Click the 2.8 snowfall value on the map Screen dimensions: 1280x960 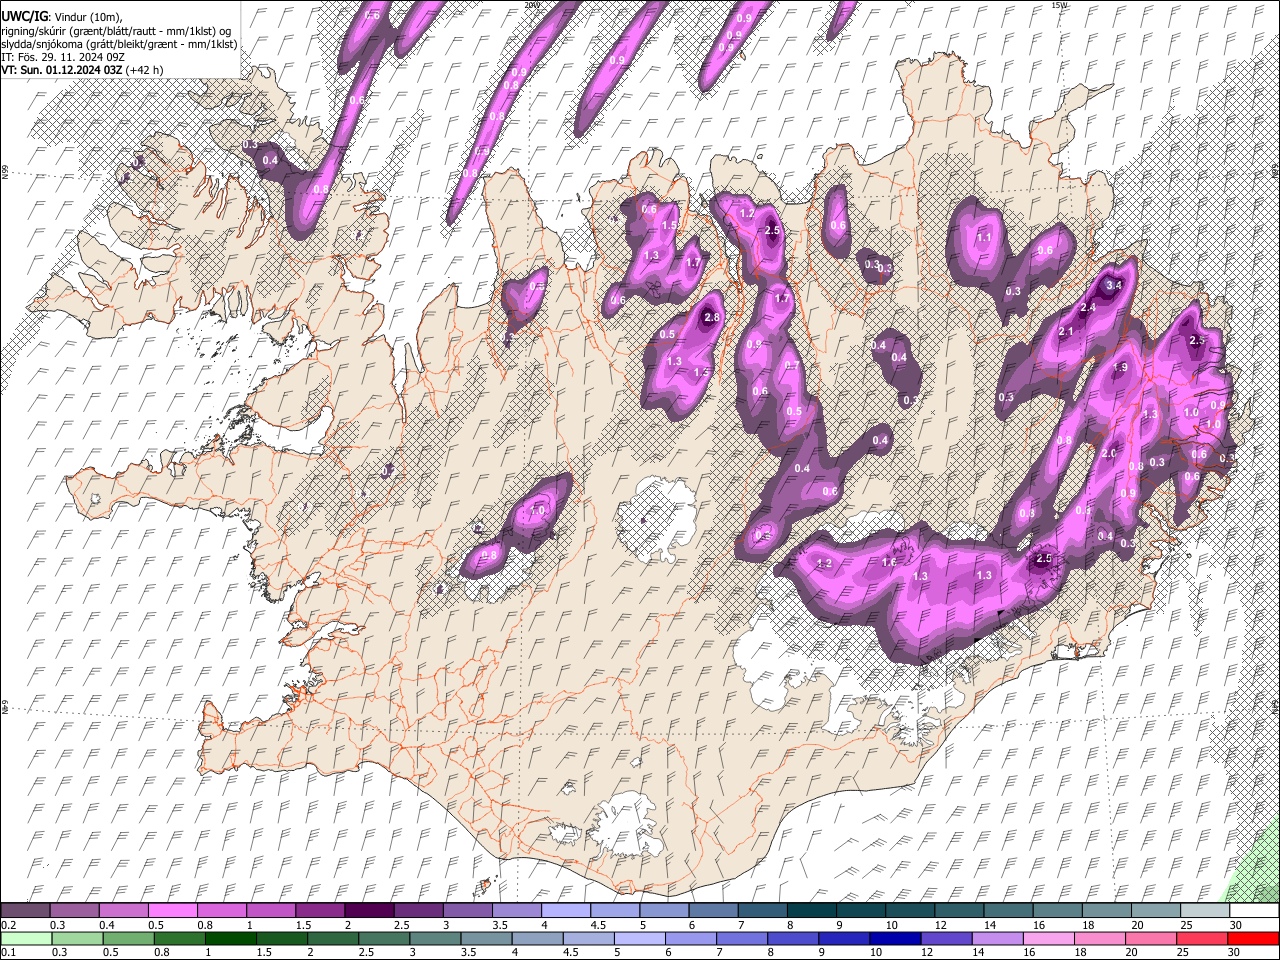[712, 317]
